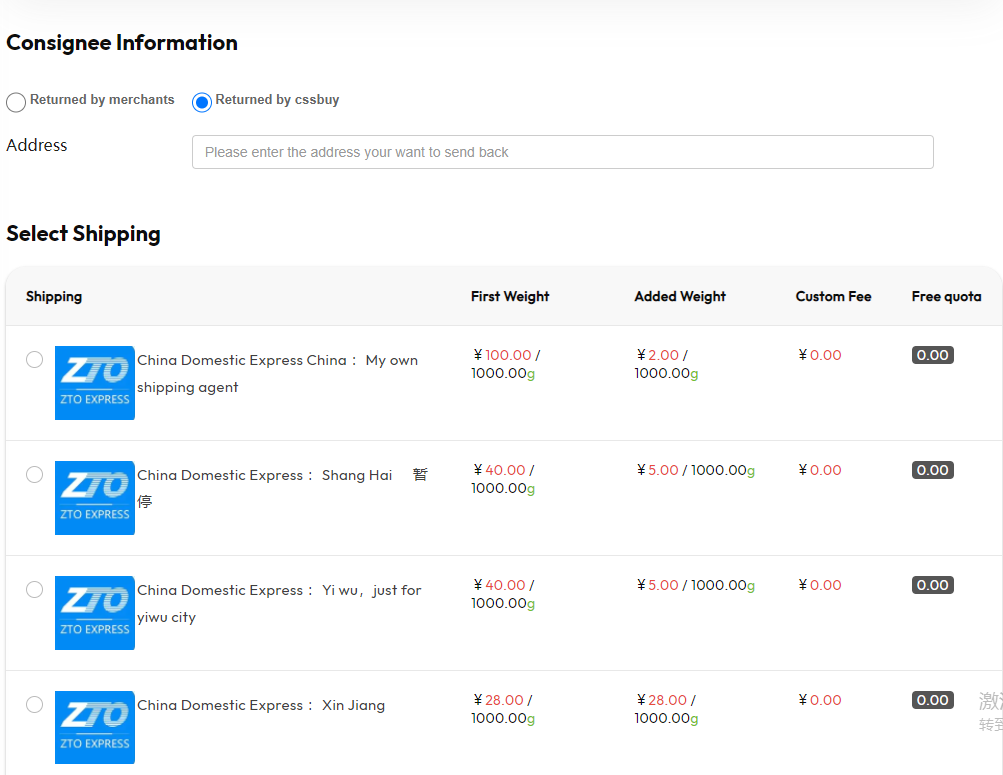
Task: Click the ¥5.00 added weight for Yi wu
Action: [658, 585]
